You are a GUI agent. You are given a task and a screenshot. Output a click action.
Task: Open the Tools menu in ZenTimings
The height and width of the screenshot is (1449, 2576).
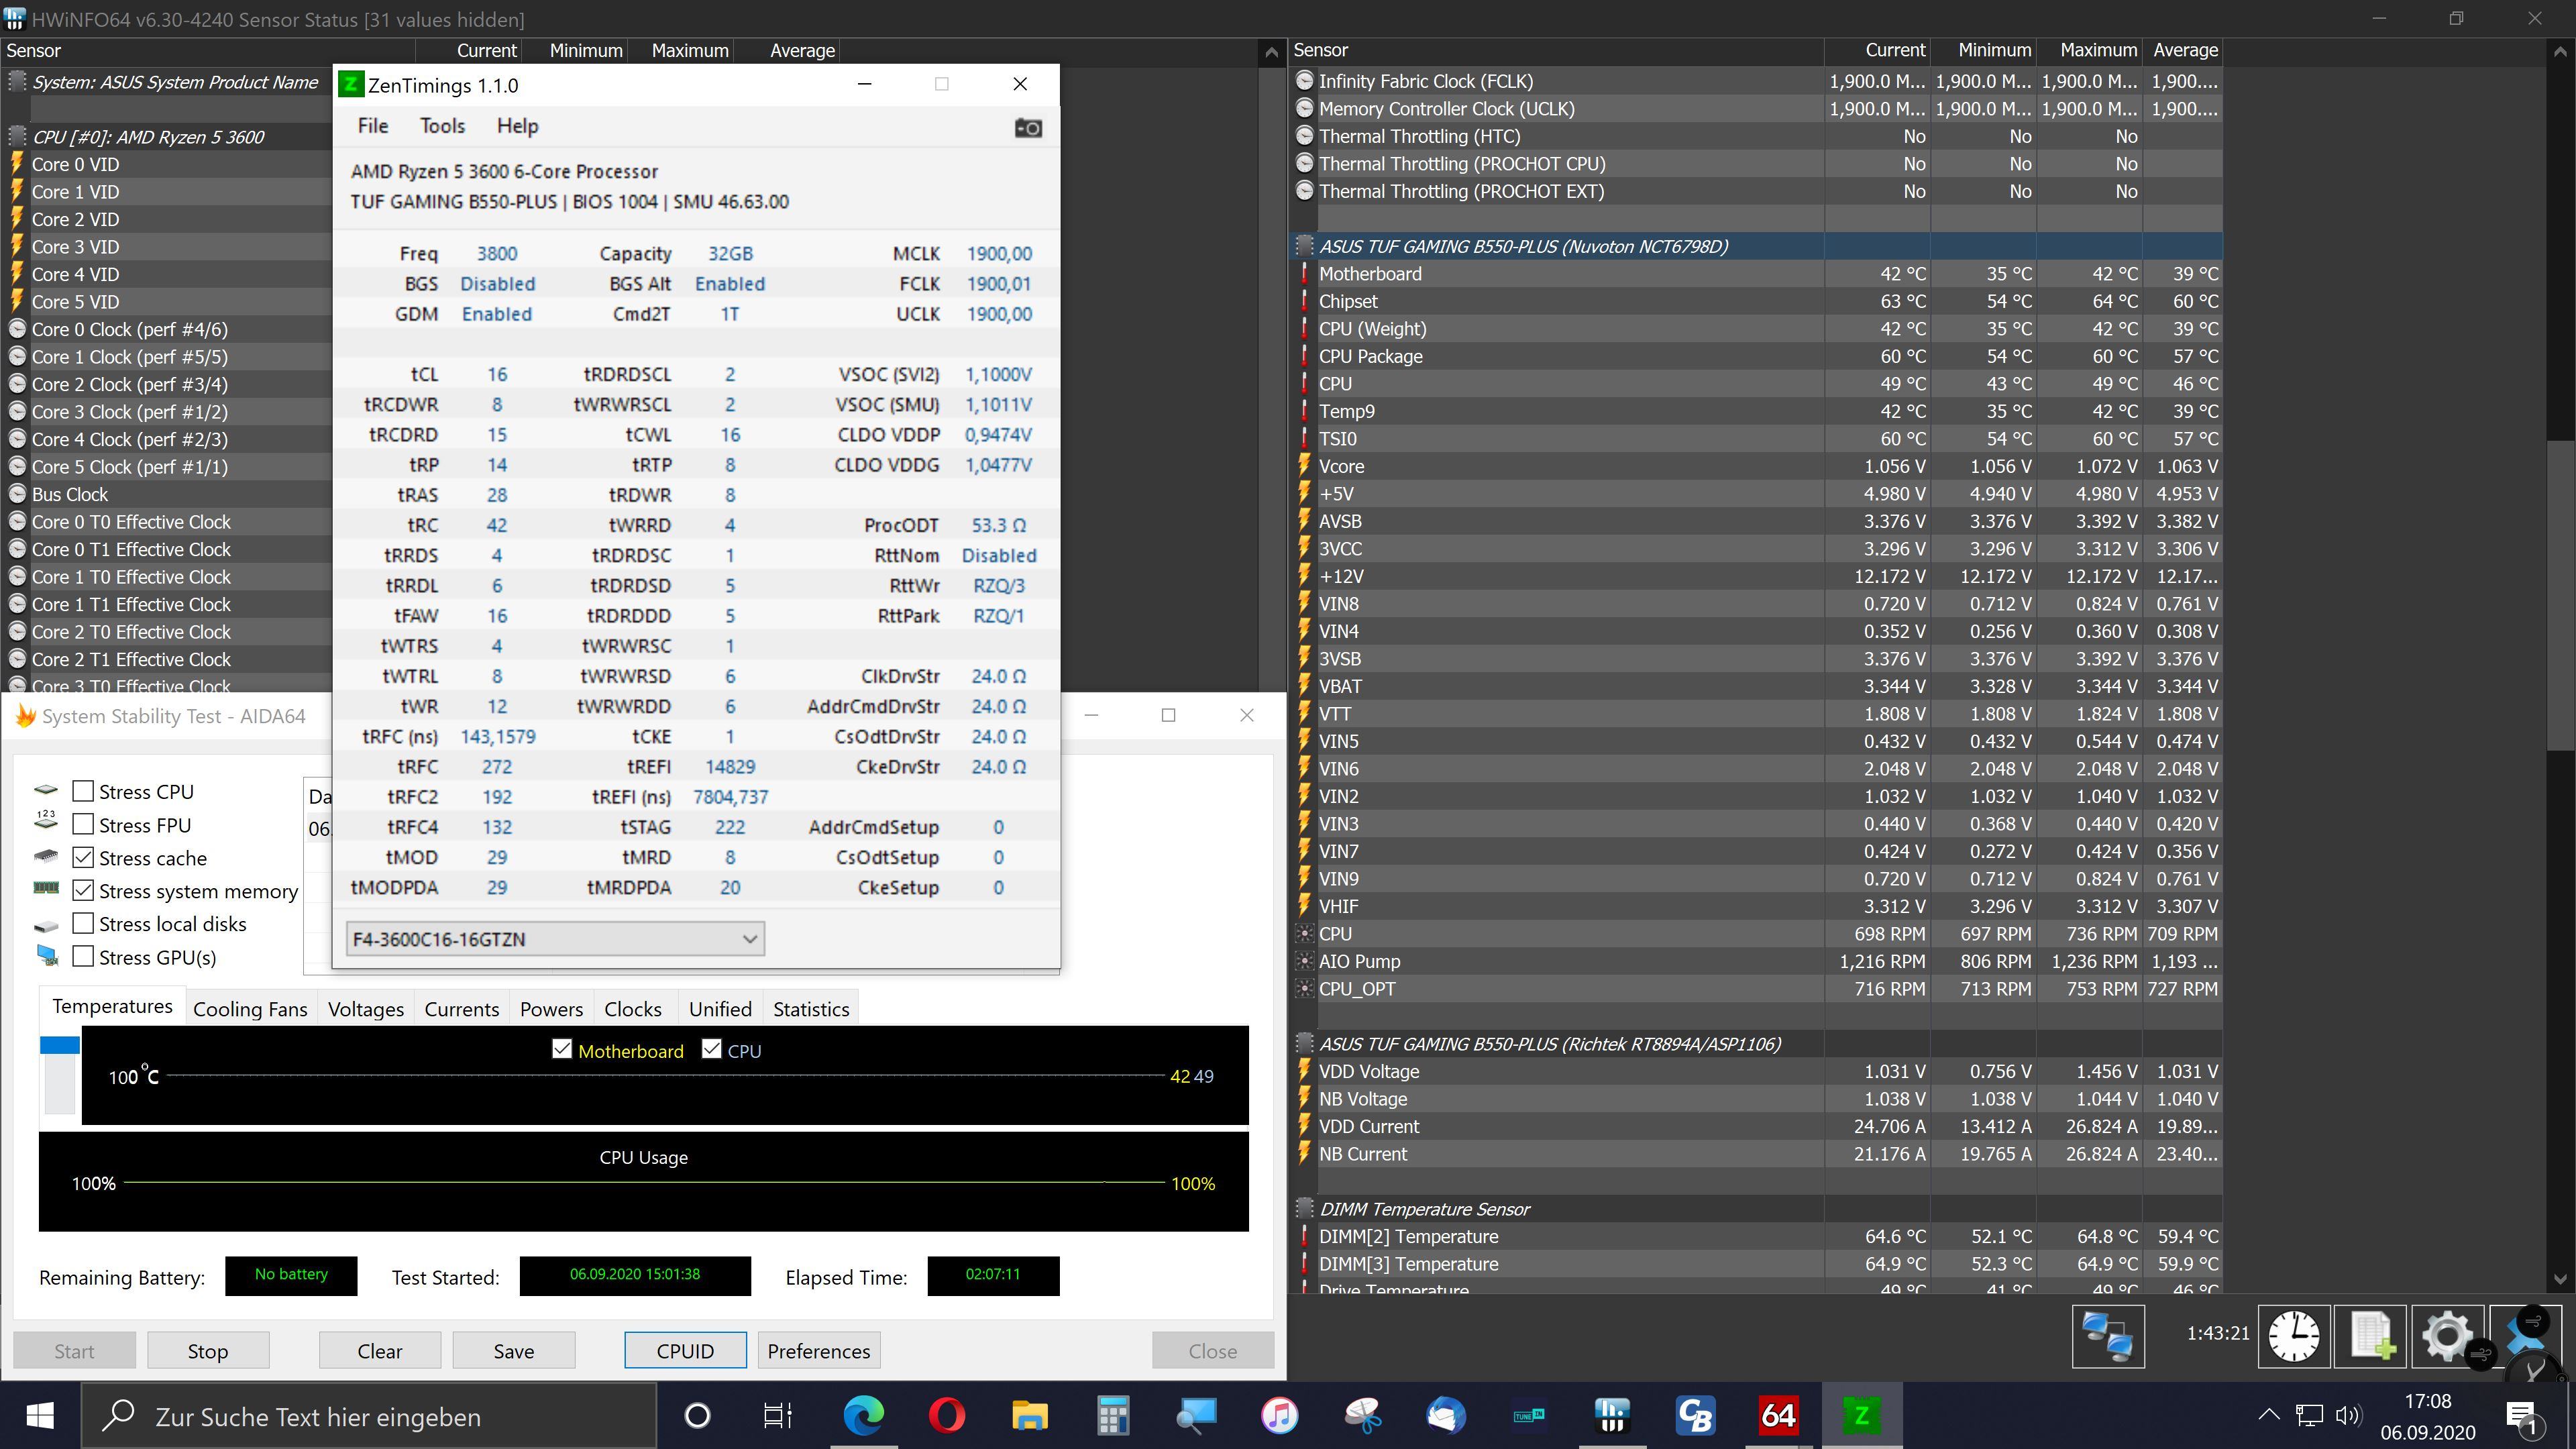pyautogui.click(x=442, y=126)
